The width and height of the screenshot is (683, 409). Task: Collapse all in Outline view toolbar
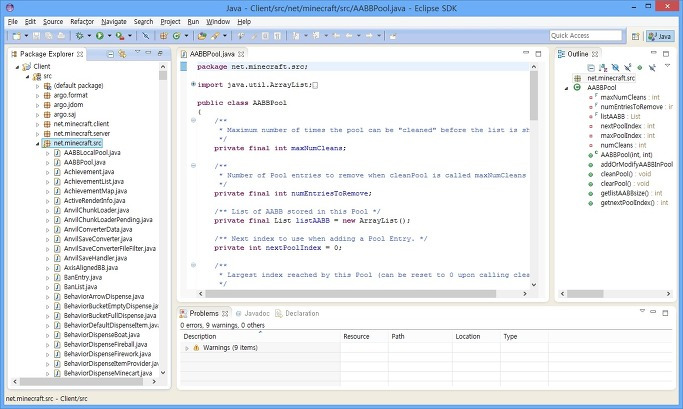(x=591, y=68)
